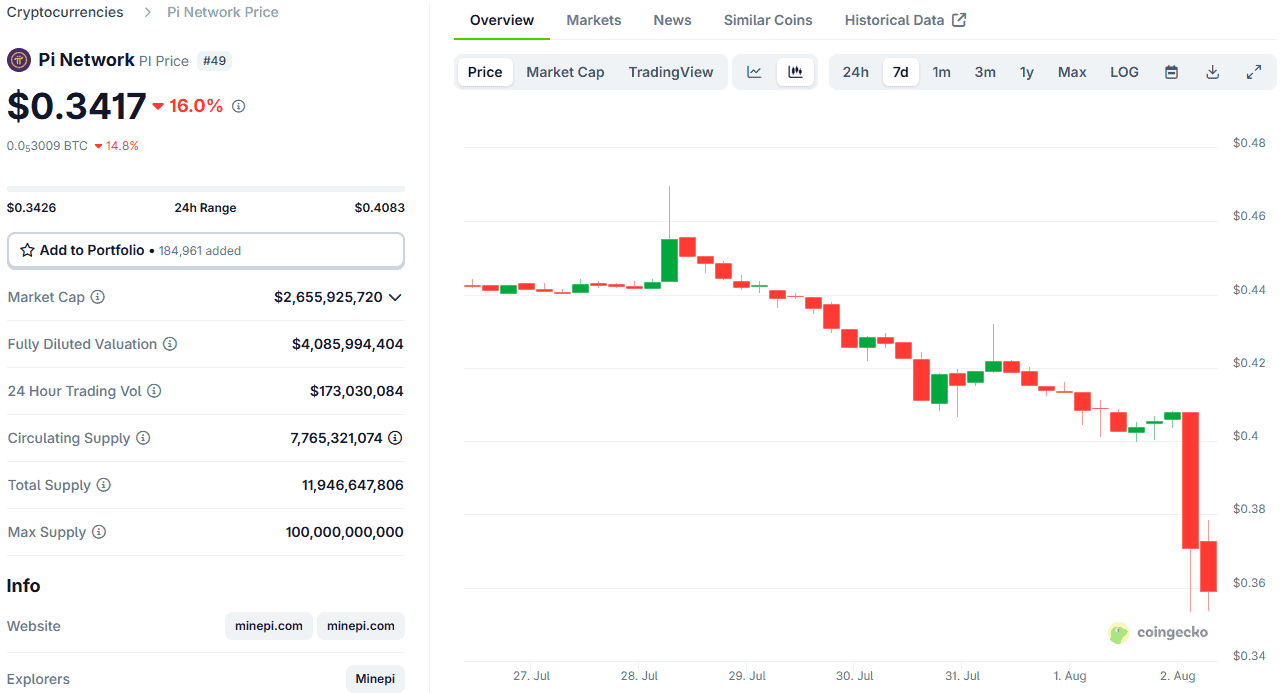This screenshot has height=693, width=1287.
Task: Click the Max supply value row
Action: pyautogui.click(x=344, y=532)
